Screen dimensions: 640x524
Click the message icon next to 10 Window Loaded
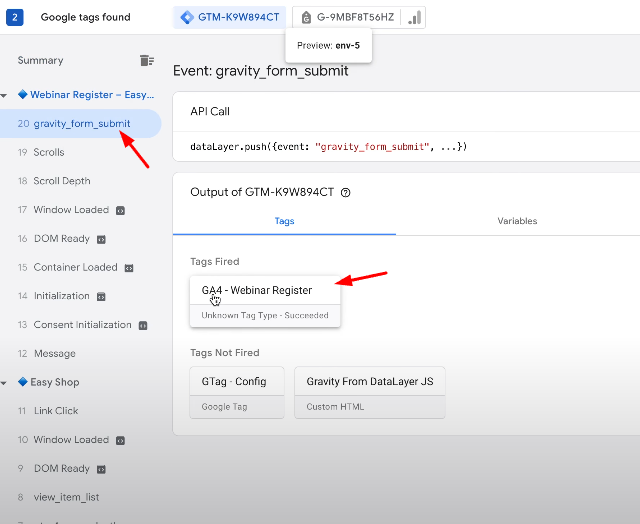[120, 441]
